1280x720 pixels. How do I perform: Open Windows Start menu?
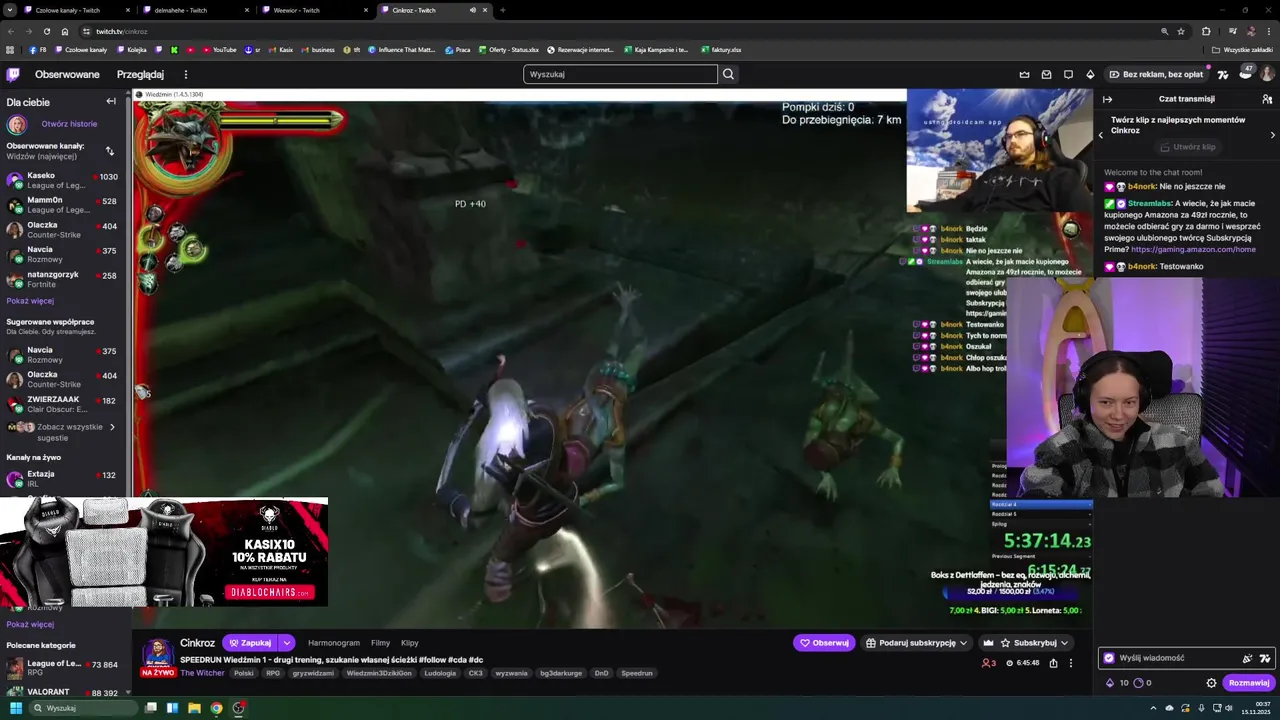(x=15, y=708)
